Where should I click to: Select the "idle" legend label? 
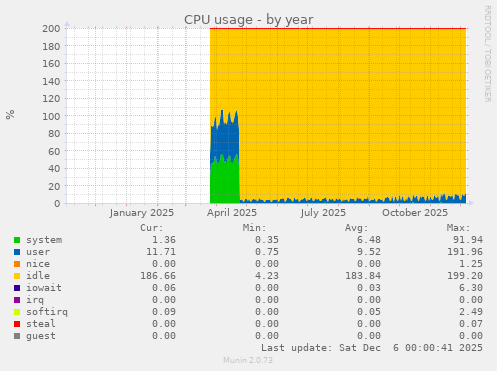[x=38, y=276]
